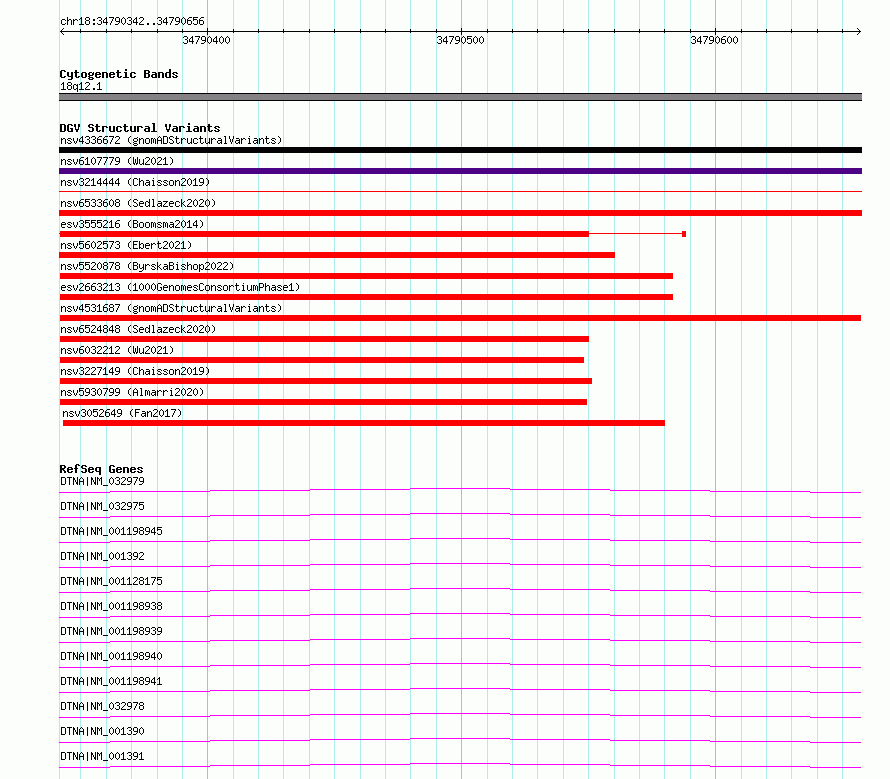Open variant nsv5602573 (Ebert2021) label
The height and width of the screenshot is (779, 890).
[x=126, y=245]
